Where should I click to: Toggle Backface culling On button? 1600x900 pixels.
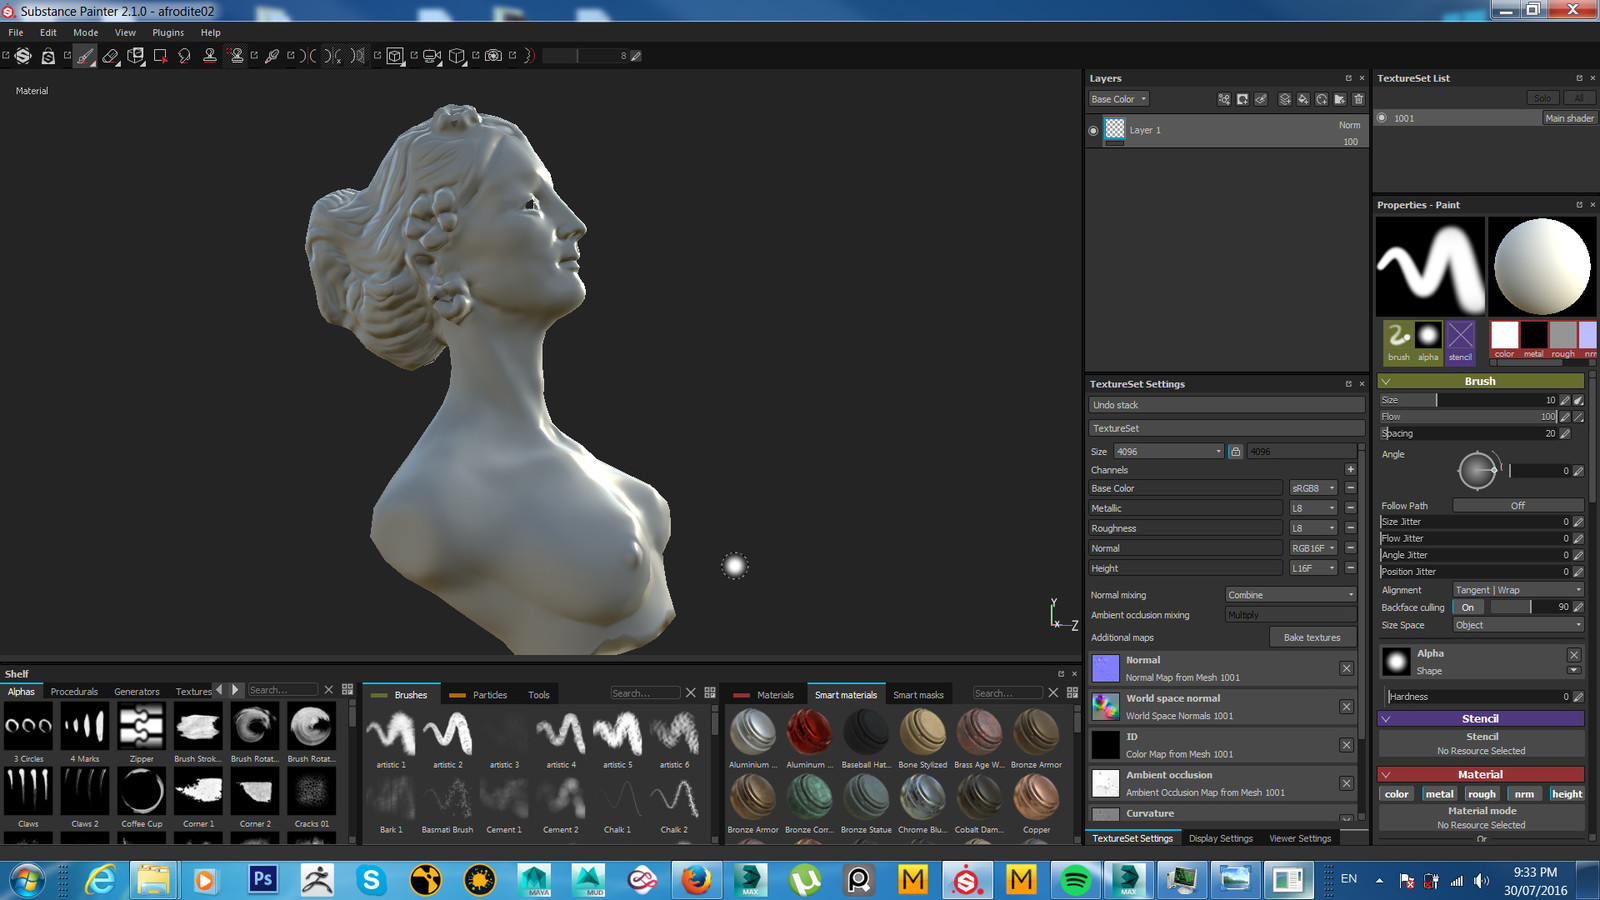[1468, 607]
